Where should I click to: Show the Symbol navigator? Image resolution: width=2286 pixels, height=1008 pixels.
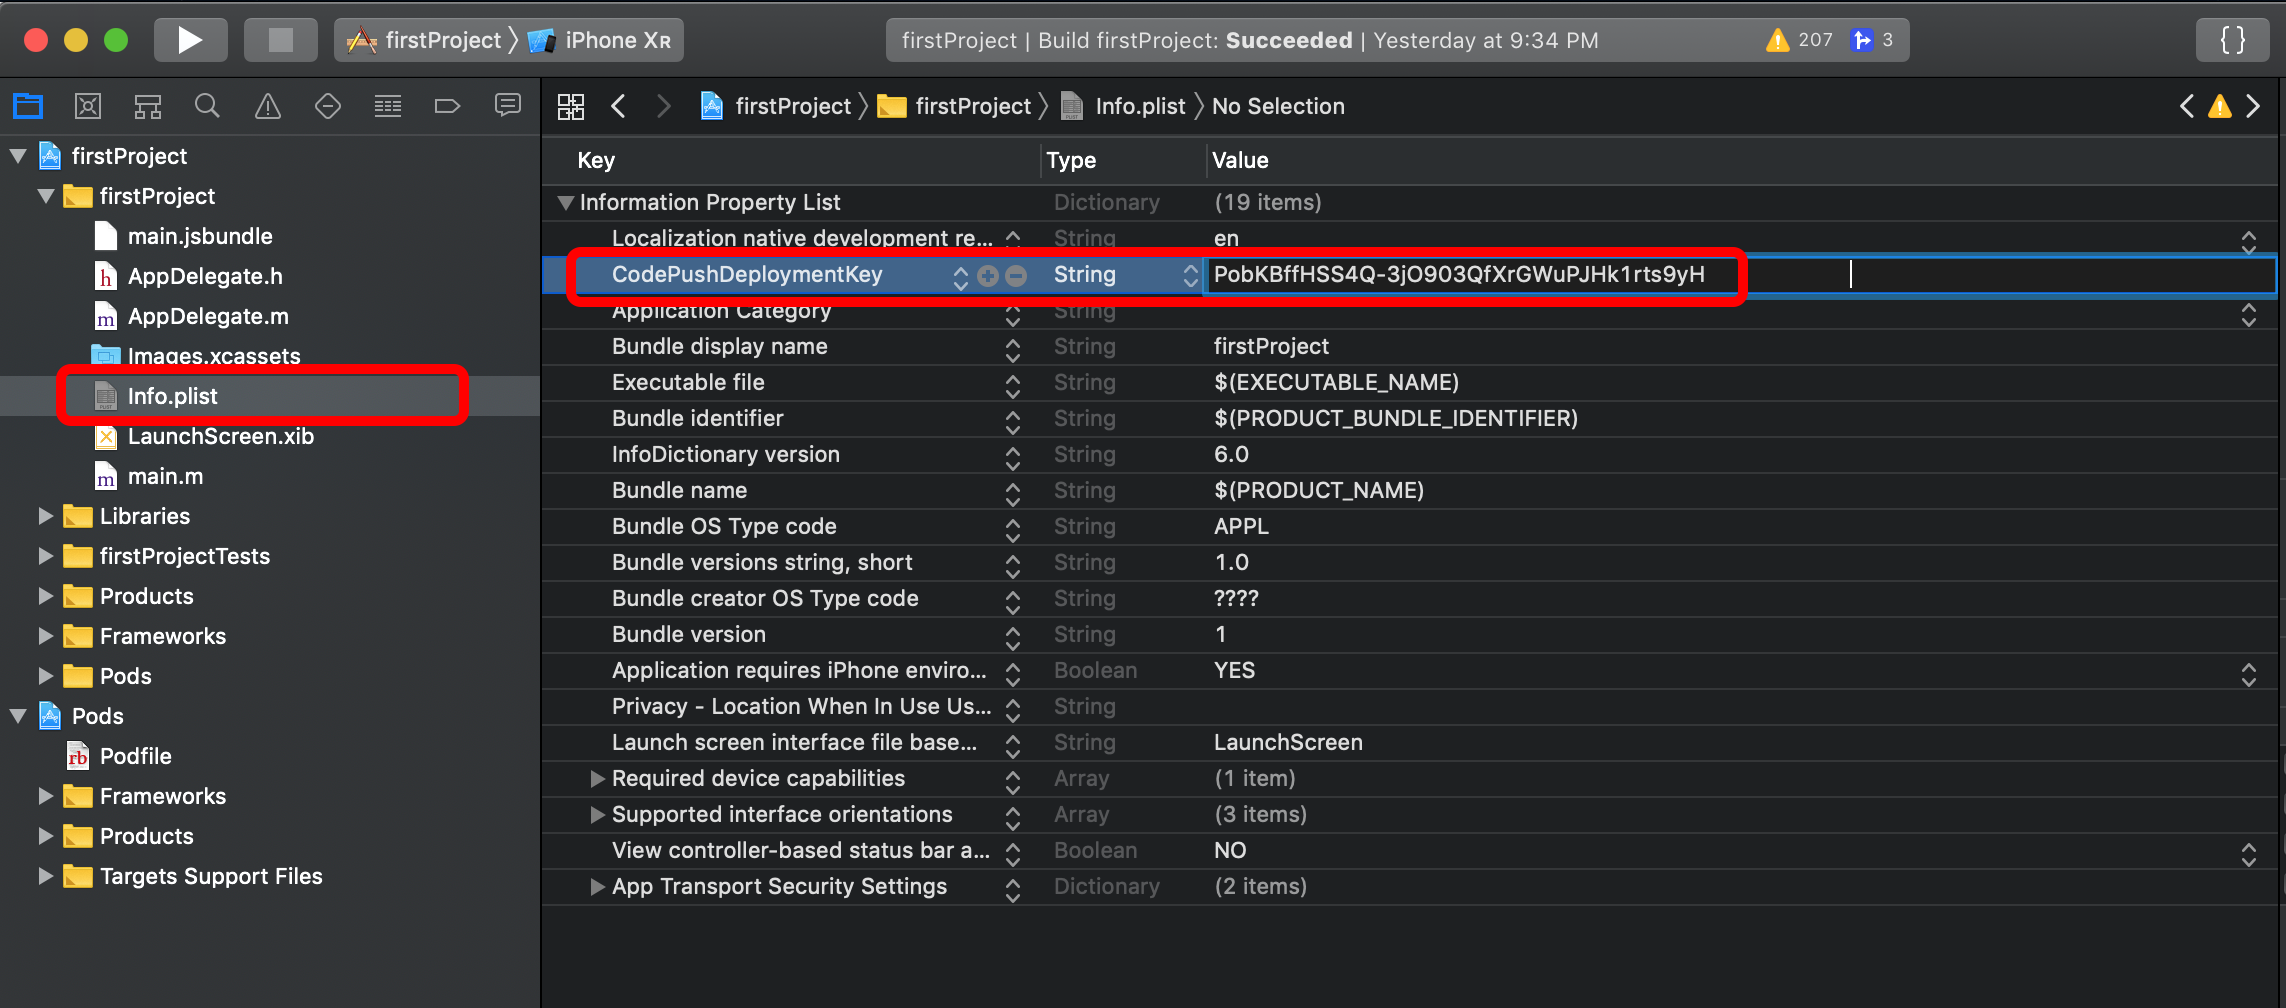(148, 105)
